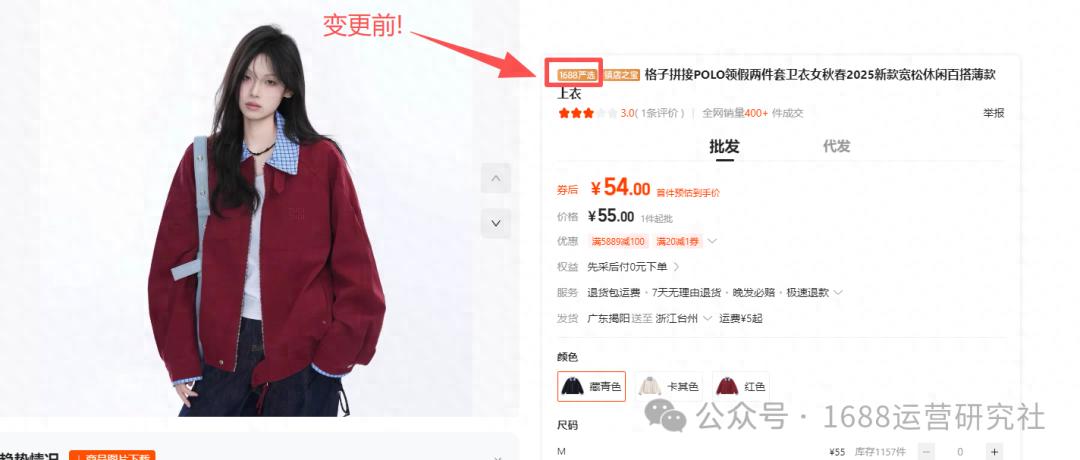Viewport: 1080px width, 460px height.
Task: Click the next image down arrow
Action: pyautogui.click(x=495, y=223)
